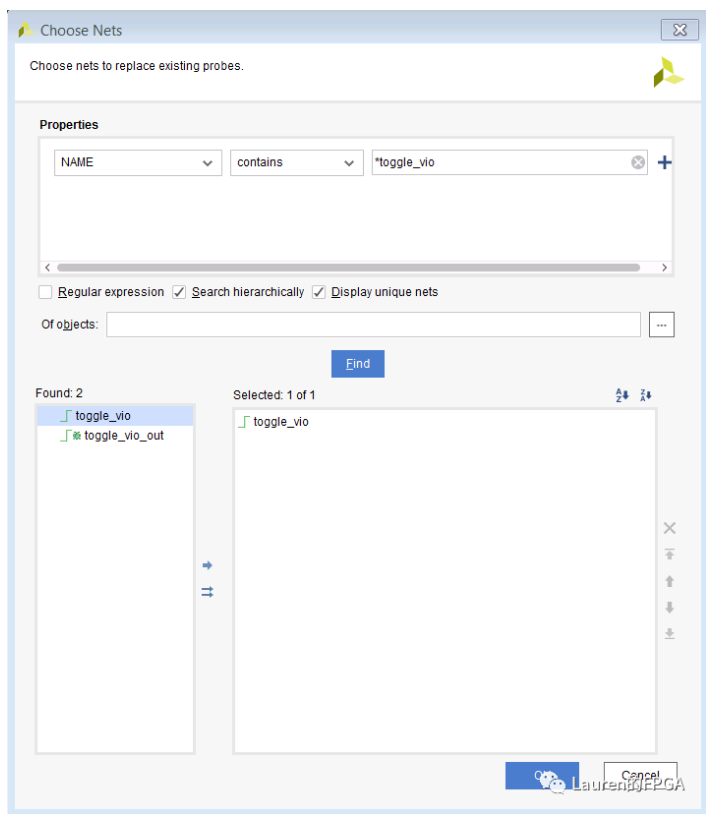Screen dimensions: 715x822
Task: Move all found nets to Selected
Action: [x=207, y=592]
